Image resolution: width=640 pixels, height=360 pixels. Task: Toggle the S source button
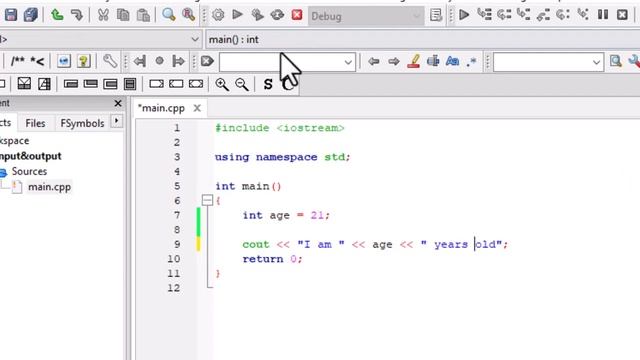pyautogui.click(x=268, y=84)
